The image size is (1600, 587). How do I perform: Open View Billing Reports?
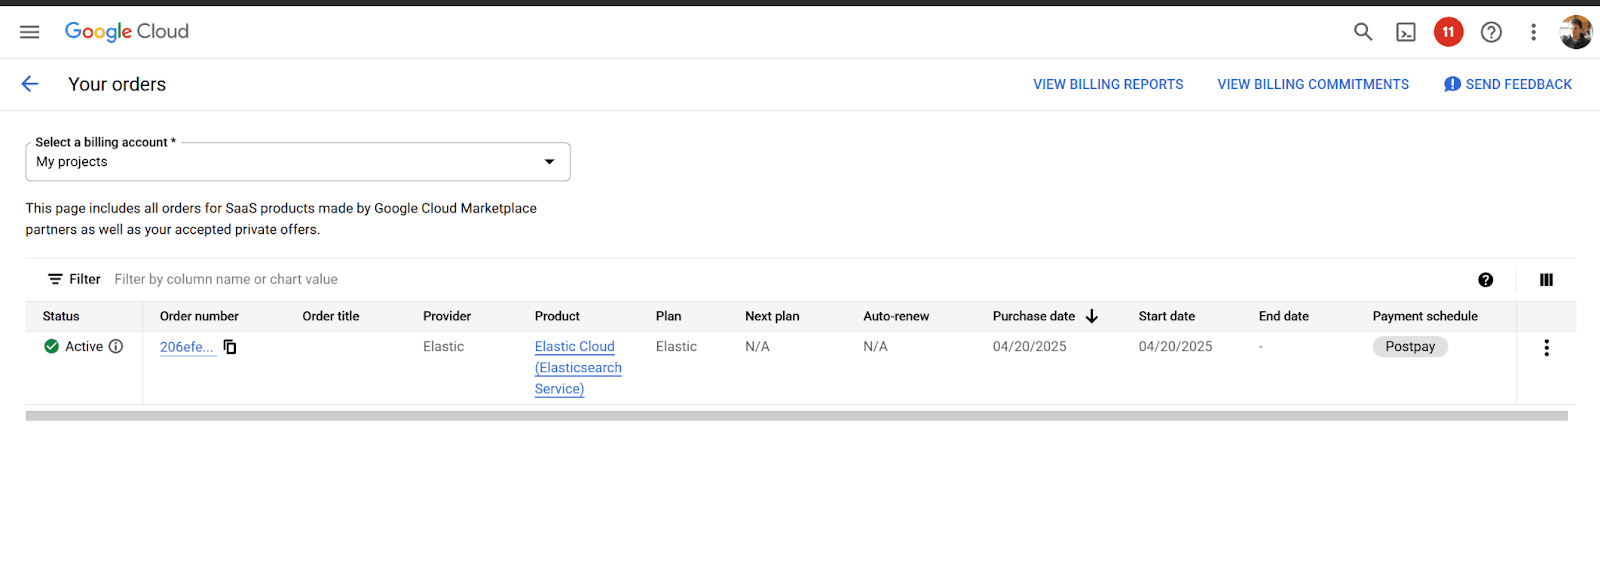[x=1108, y=85]
